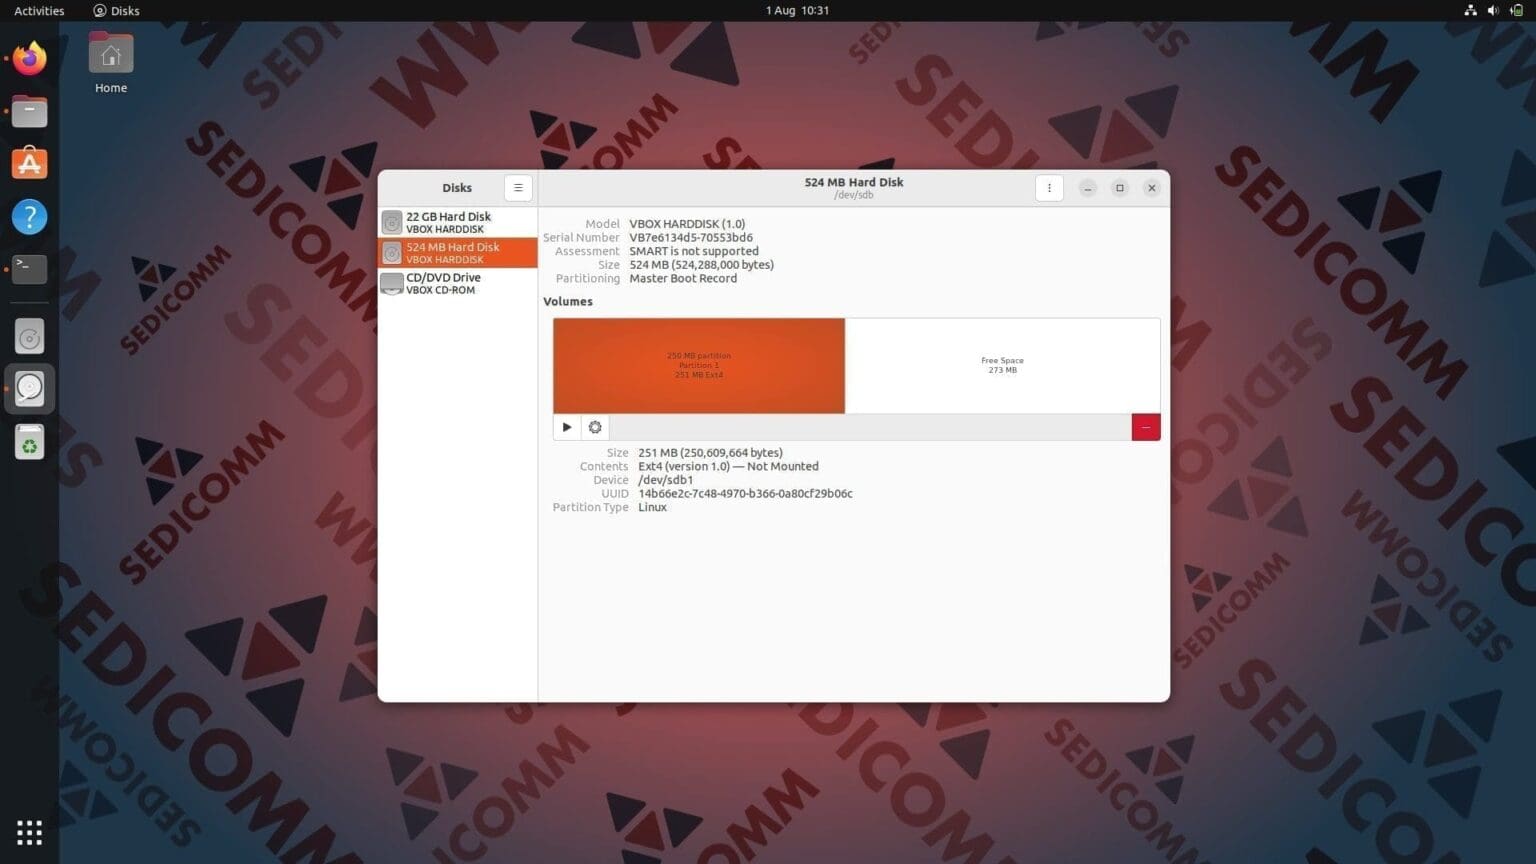Viewport: 1536px width, 864px height.
Task: Click the model text VBOX HARDDISK (1.0)
Action: tap(687, 224)
